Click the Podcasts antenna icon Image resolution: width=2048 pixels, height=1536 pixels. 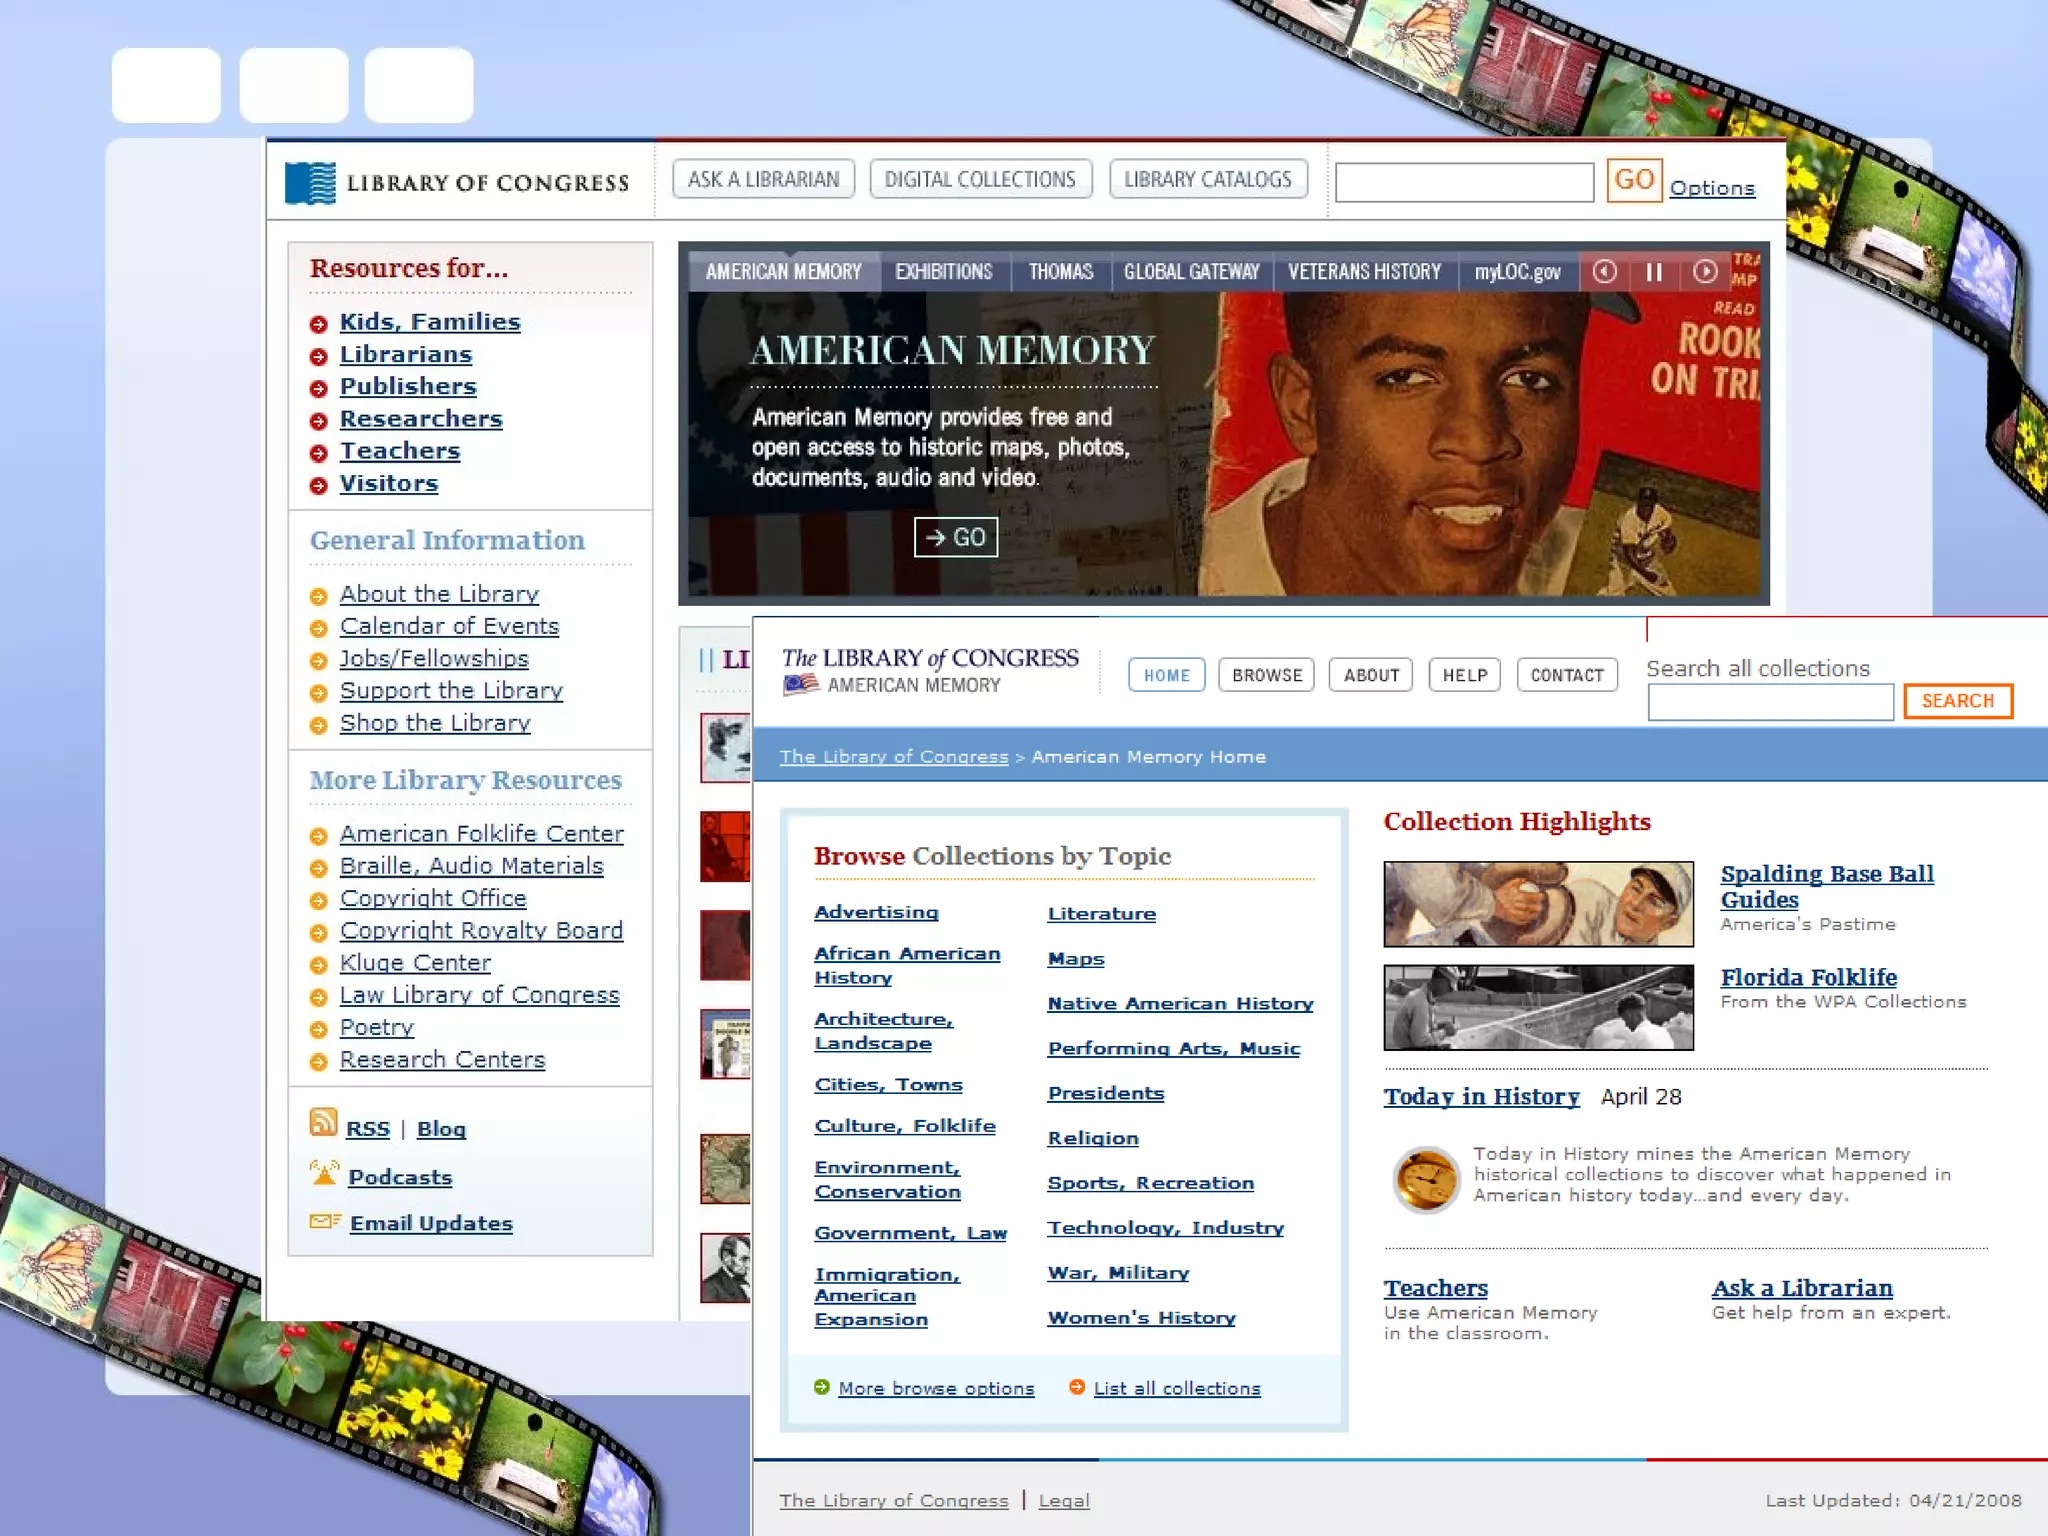pos(324,1173)
